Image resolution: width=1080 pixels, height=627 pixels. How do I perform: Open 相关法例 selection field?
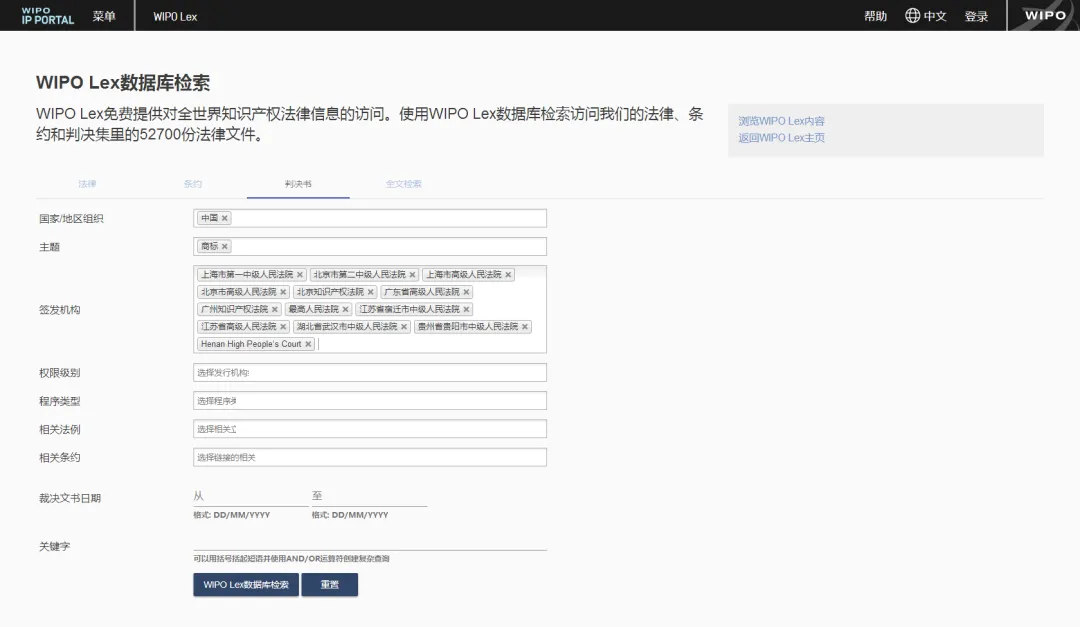tap(370, 429)
